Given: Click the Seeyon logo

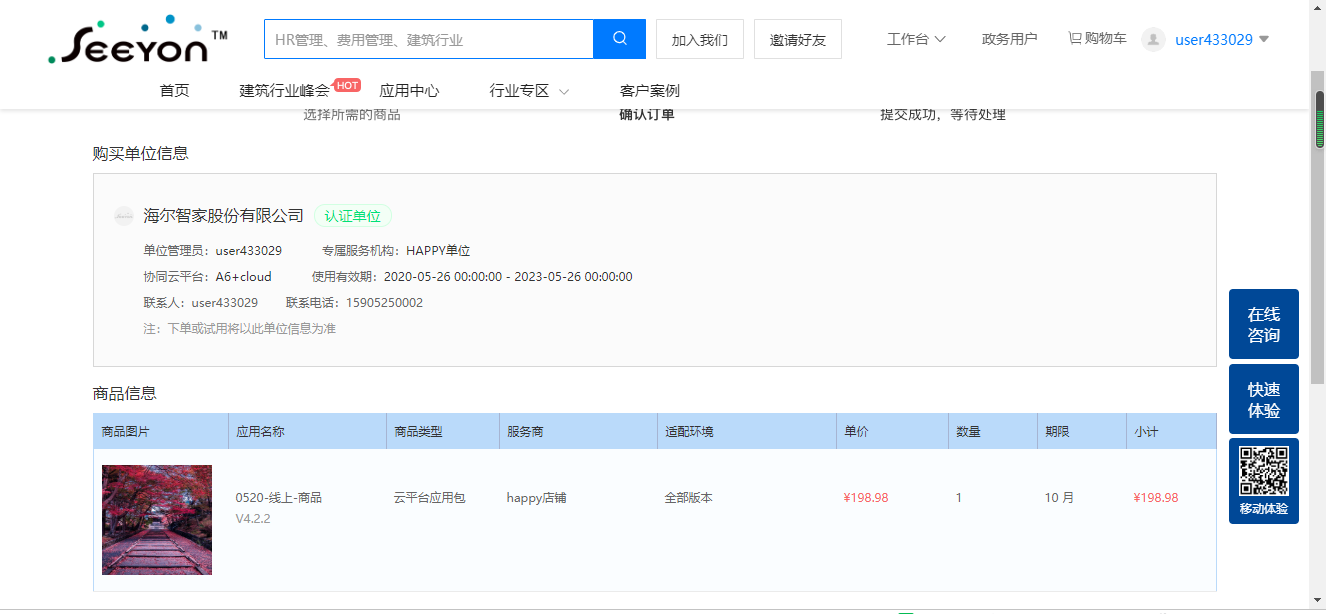Looking at the screenshot, I should point(137,40).
